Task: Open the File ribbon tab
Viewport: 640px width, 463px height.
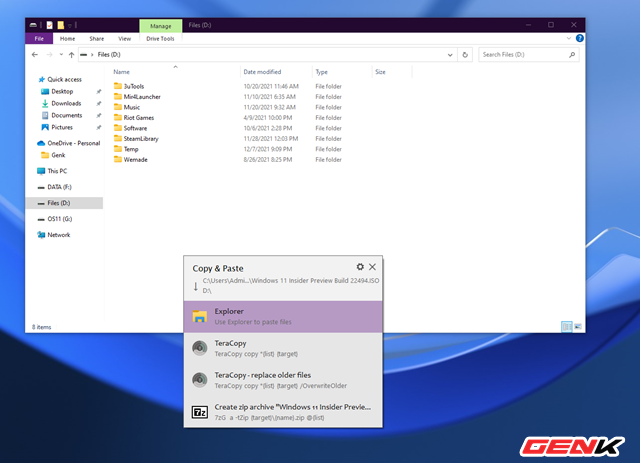Action: (39, 38)
